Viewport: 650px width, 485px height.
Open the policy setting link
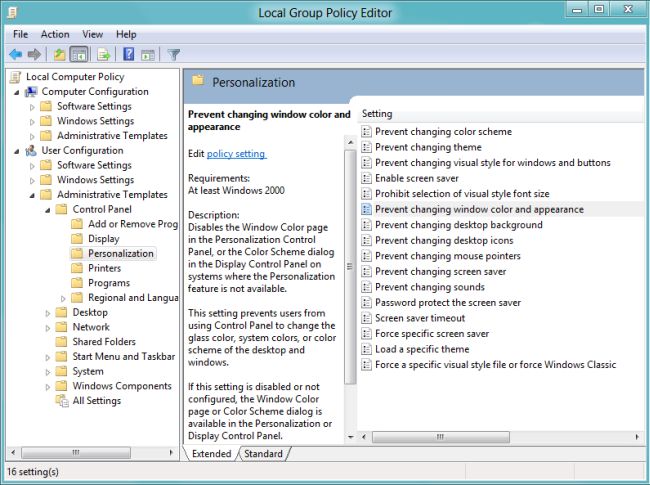click(236, 154)
